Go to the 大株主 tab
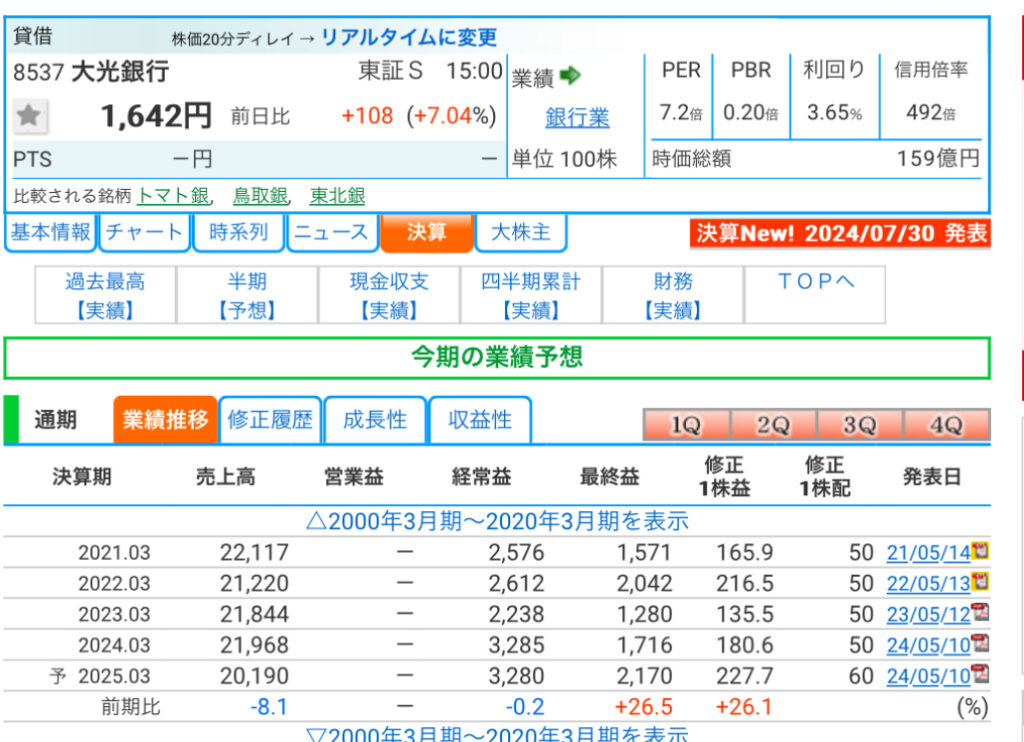This screenshot has width=1024, height=742. coord(520,232)
